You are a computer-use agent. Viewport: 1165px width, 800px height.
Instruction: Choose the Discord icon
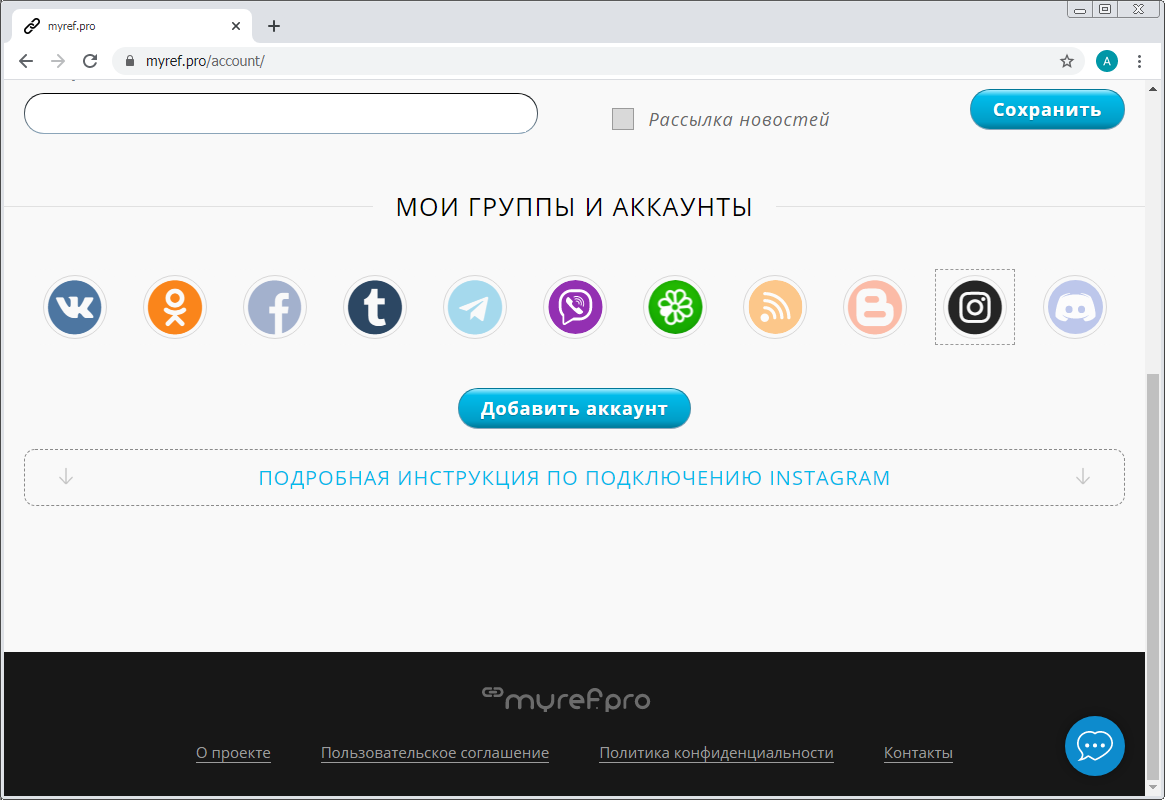click(x=1075, y=307)
